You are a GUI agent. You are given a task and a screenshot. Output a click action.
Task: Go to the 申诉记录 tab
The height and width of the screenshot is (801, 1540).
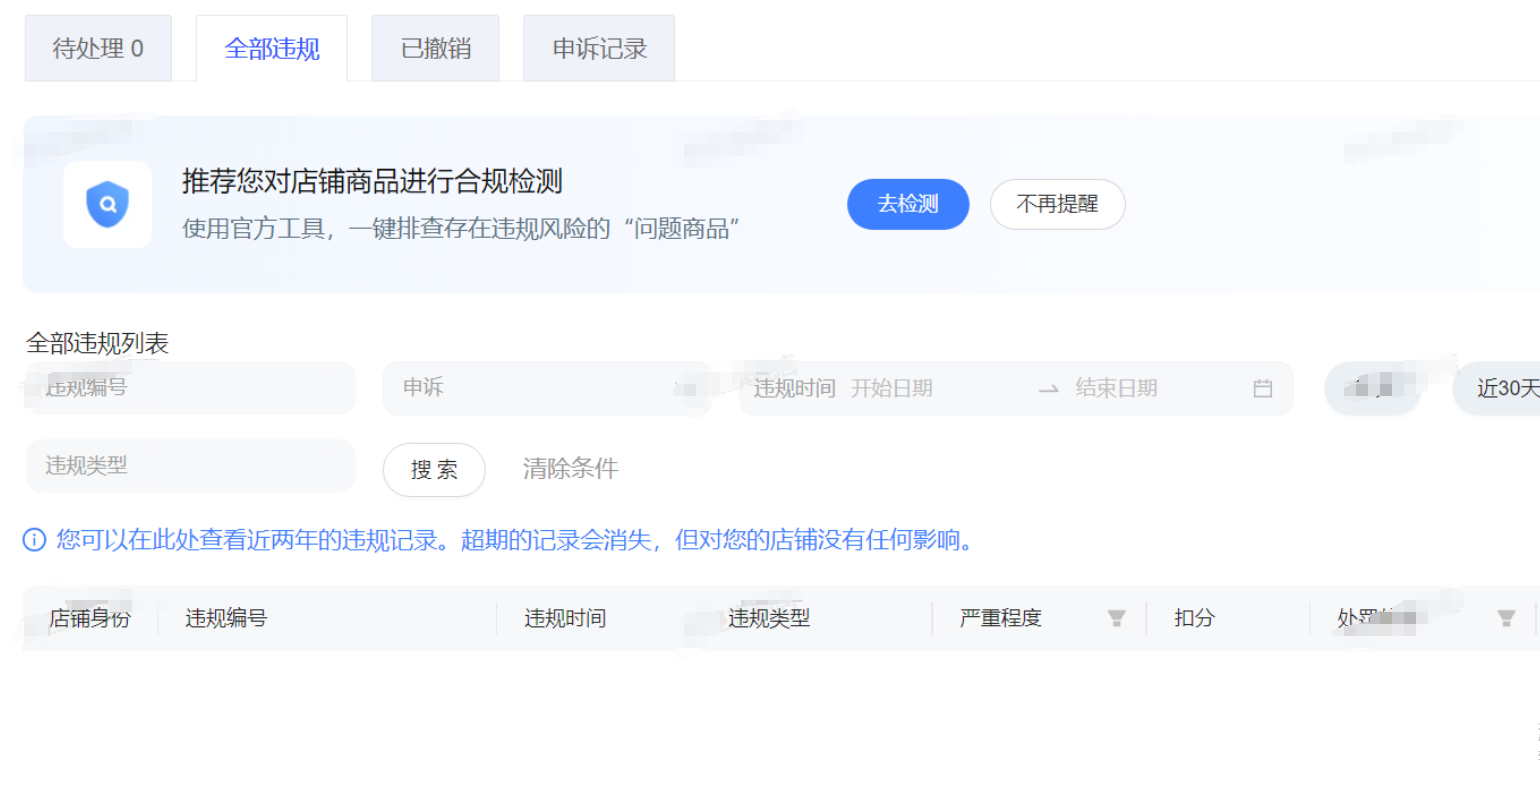click(x=599, y=48)
